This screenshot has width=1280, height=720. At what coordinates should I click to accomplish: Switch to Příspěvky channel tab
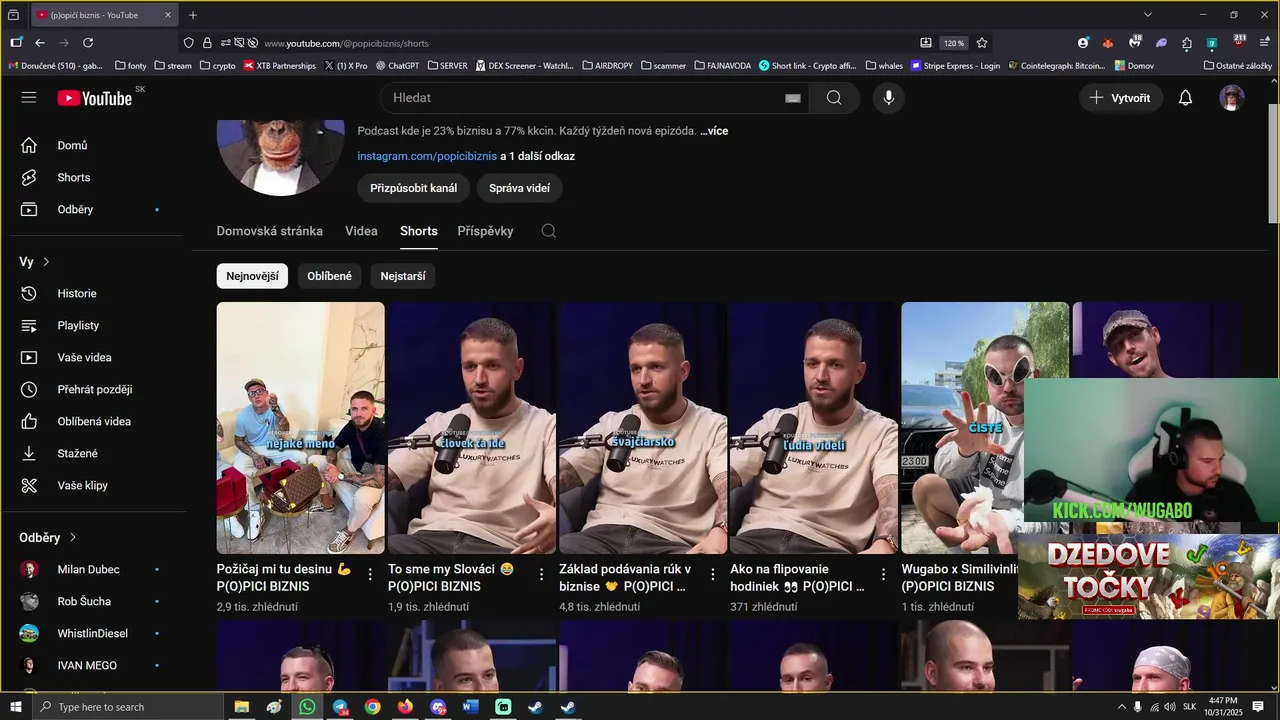point(485,231)
